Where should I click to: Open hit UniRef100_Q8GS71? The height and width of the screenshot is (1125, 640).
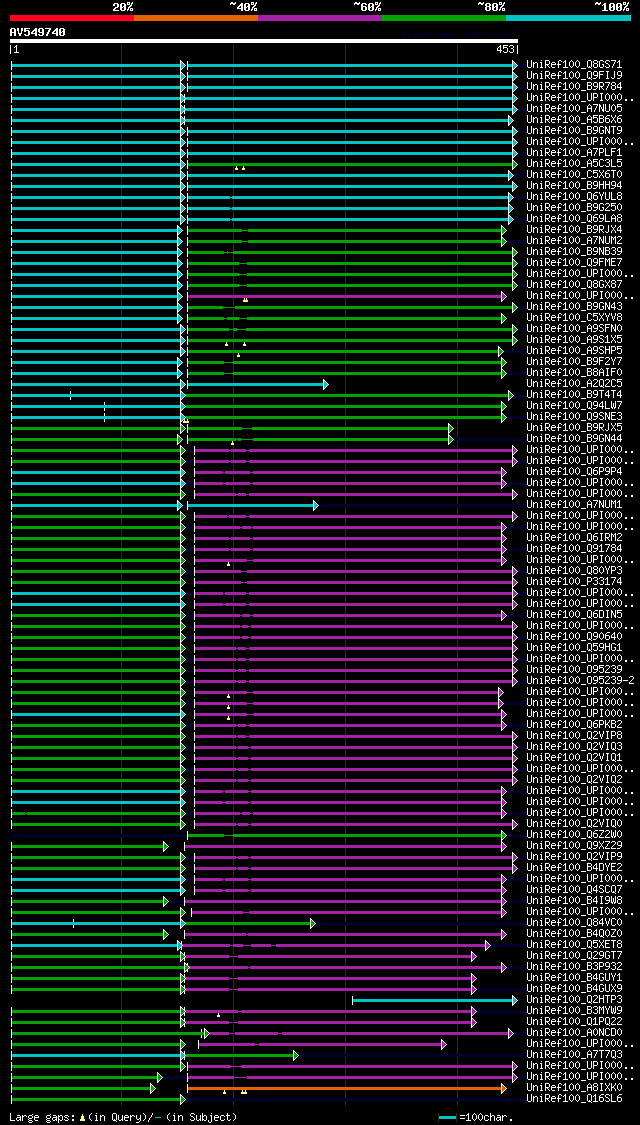tap(574, 65)
